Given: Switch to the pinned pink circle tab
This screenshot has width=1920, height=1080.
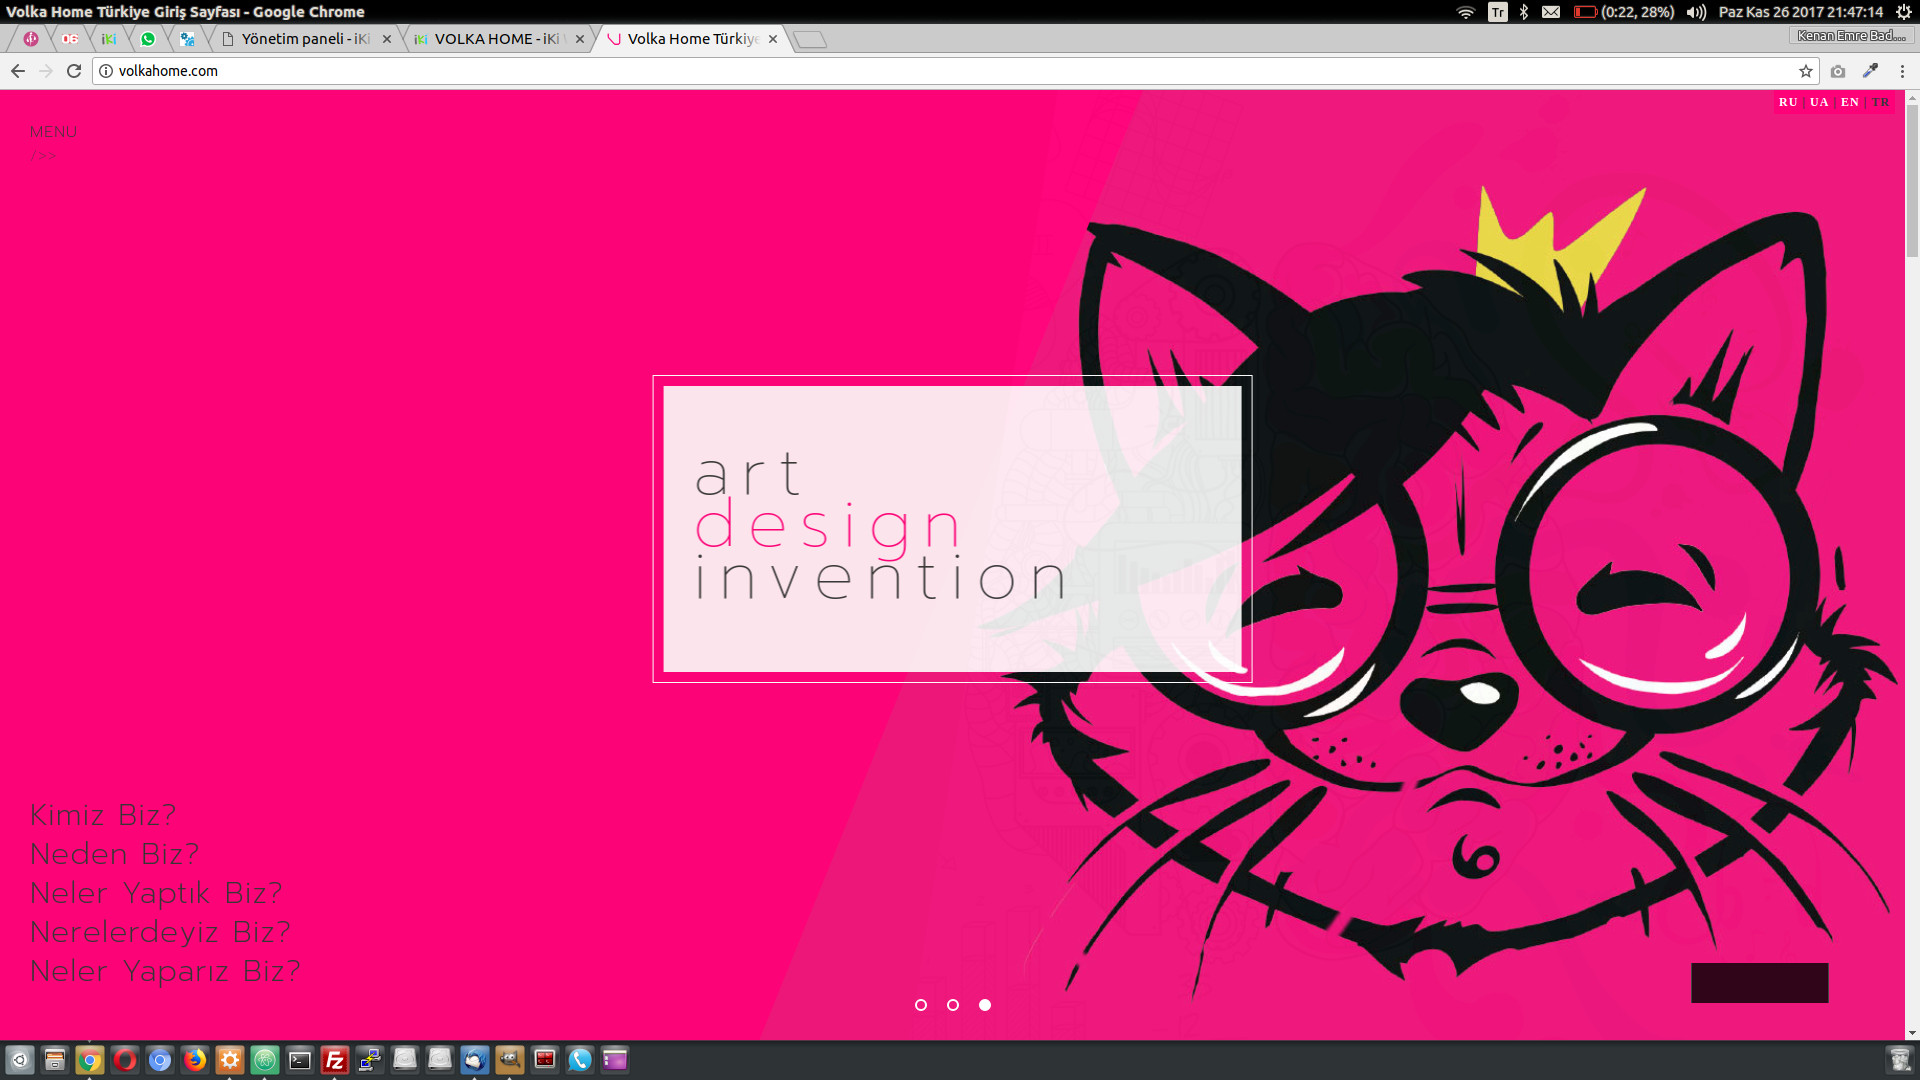Looking at the screenshot, I should 31,39.
